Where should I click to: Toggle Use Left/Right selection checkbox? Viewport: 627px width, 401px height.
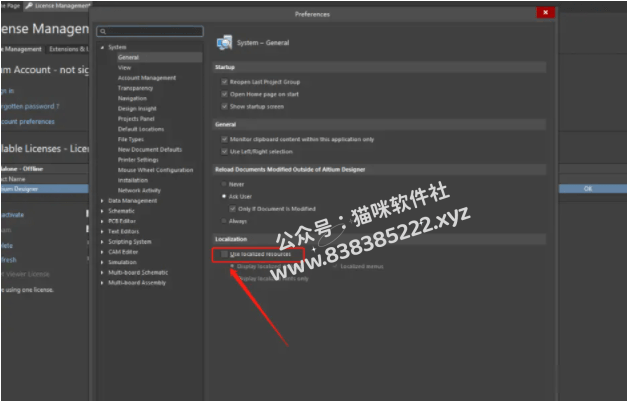click(x=224, y=152)
